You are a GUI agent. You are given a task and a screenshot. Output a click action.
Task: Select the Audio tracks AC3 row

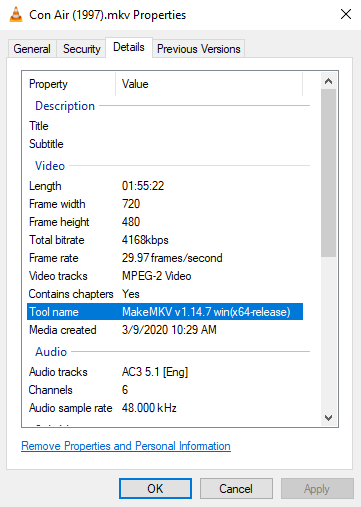(x=165, y=372)
